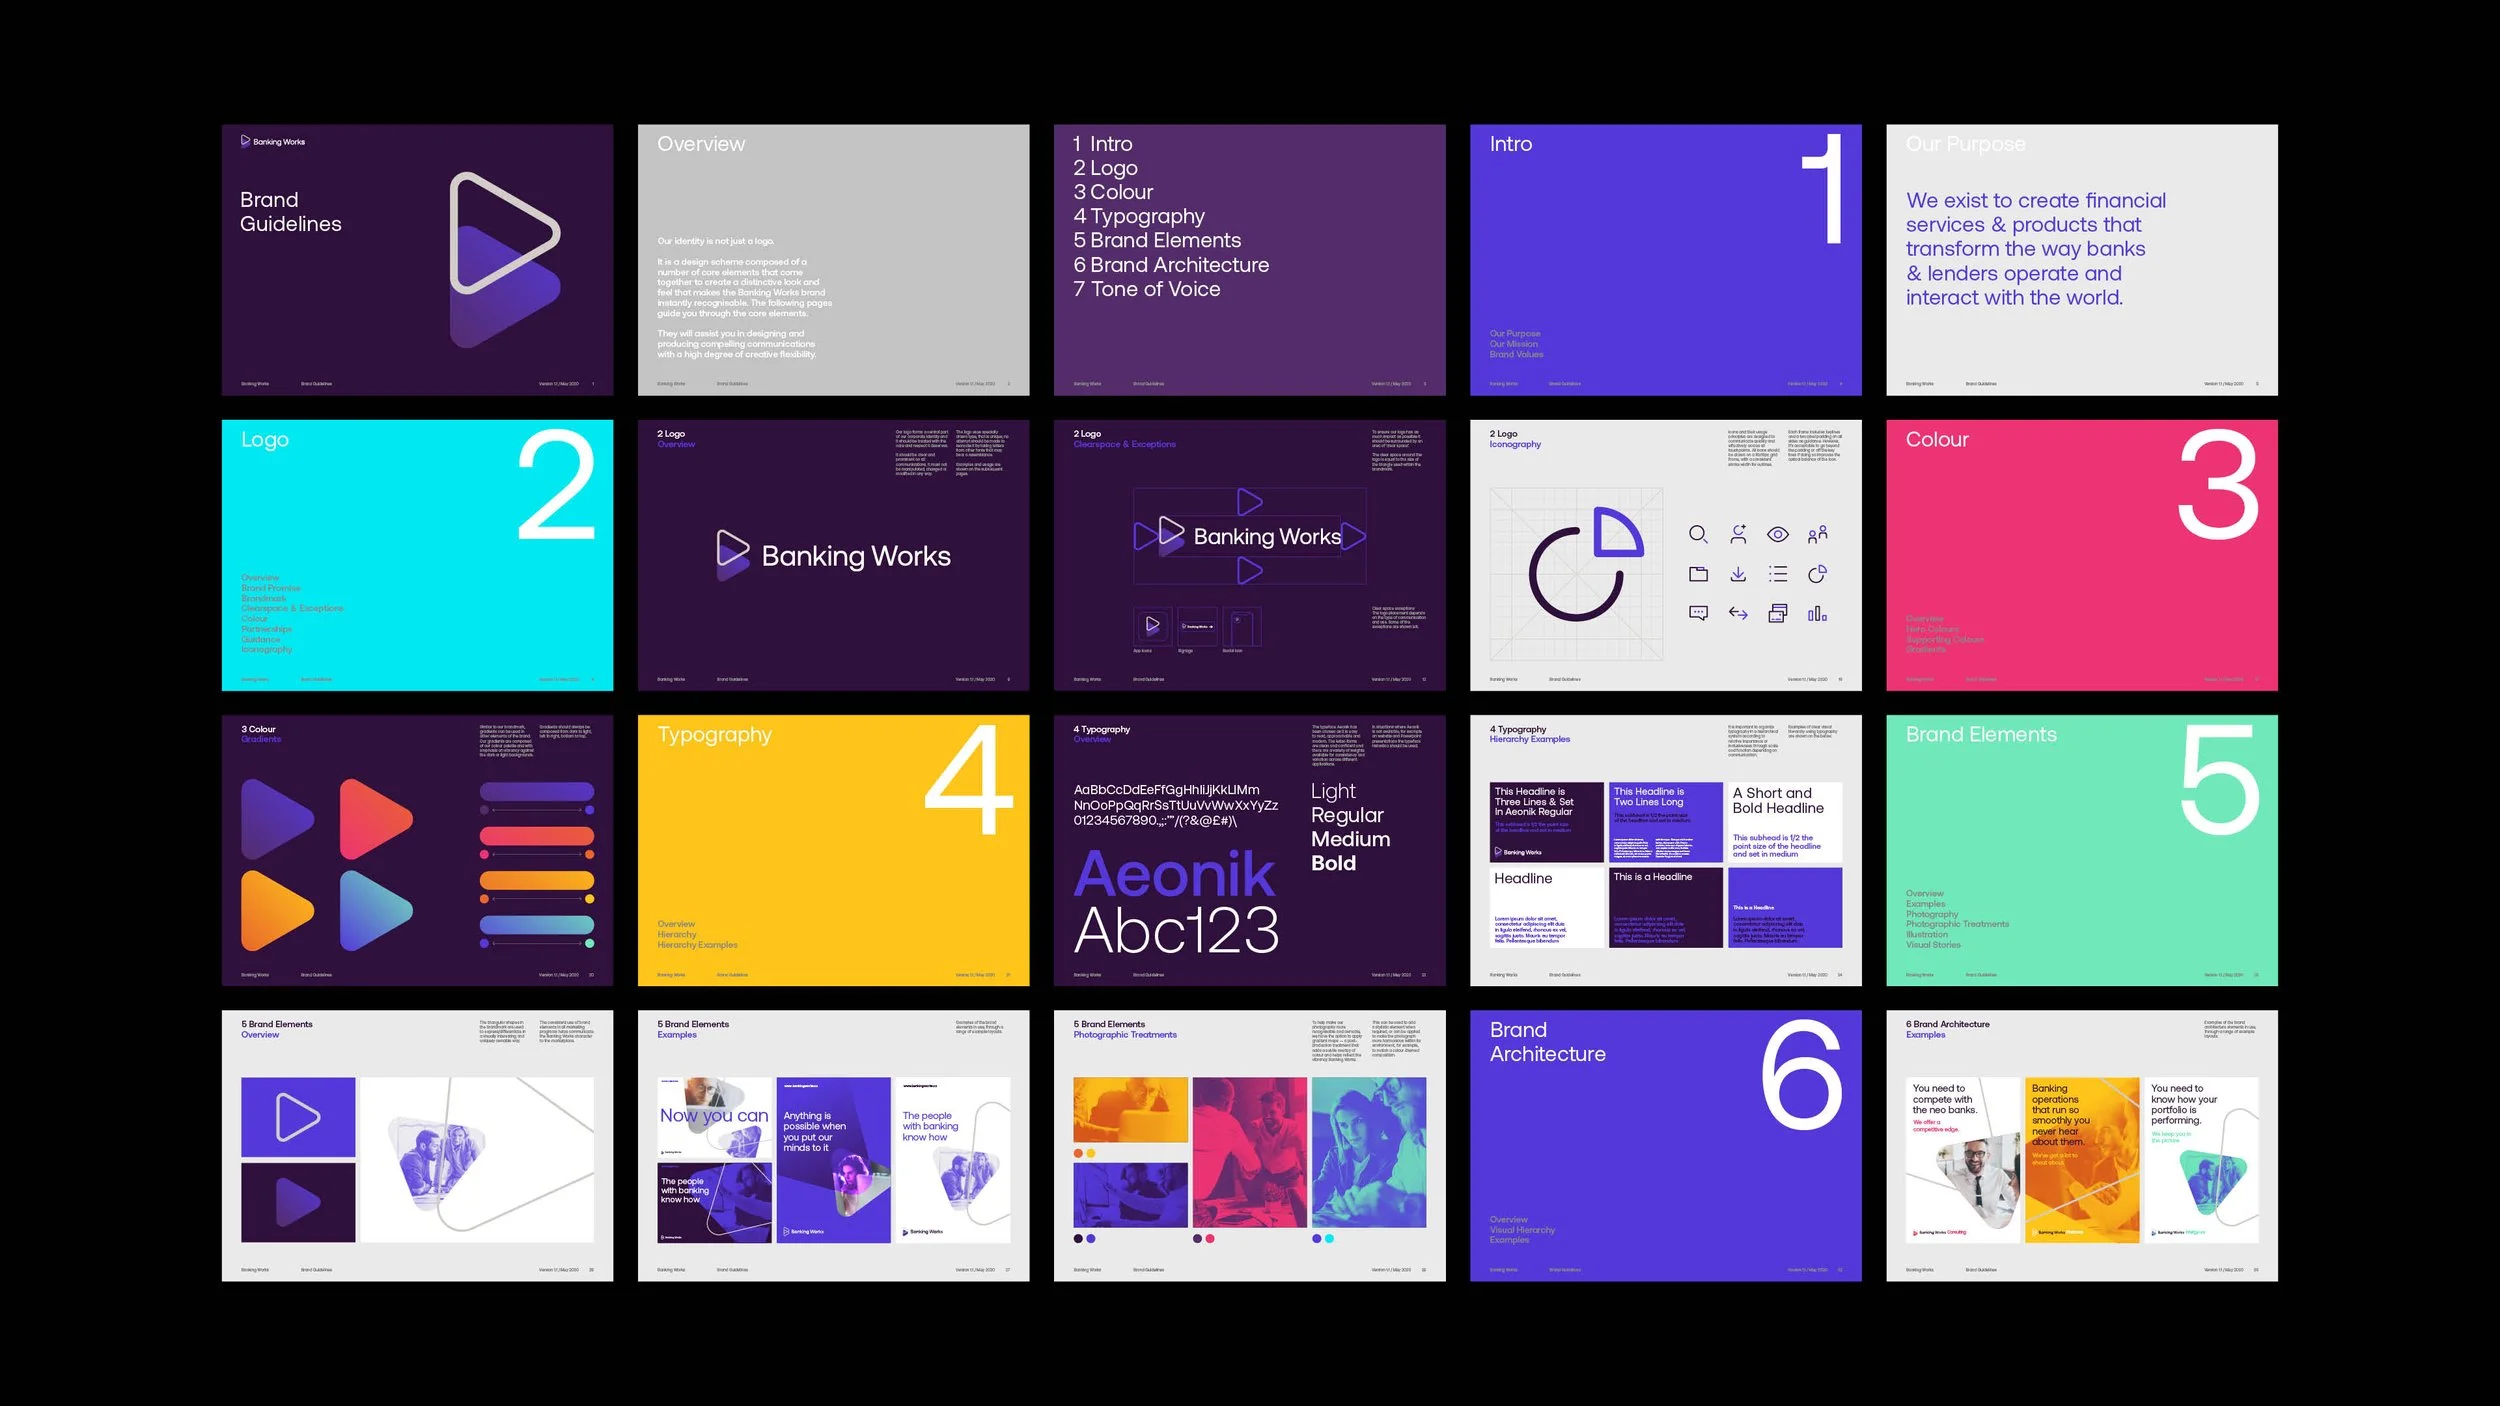Image resolution: width=2500 pixels, height=1406 pixels.
Task: Click the two-people group icon
Action: tap(1817, 534)
